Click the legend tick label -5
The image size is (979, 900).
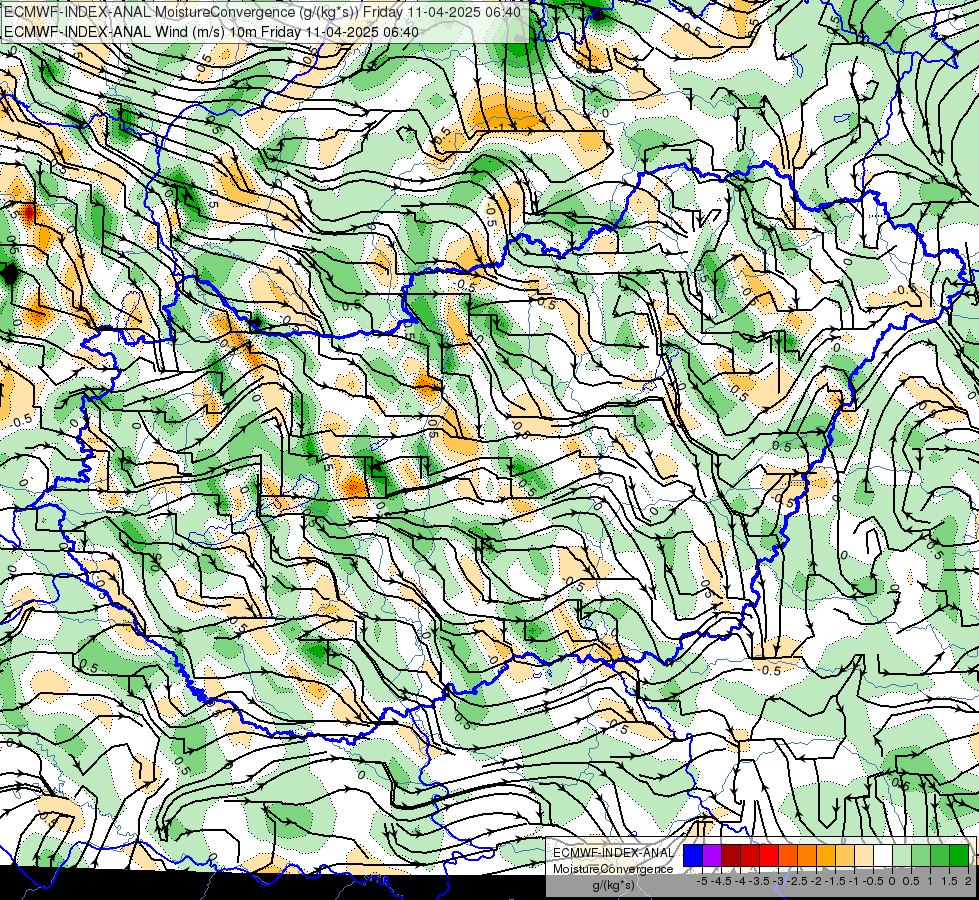pyautogui.click(x=702, y=881)
